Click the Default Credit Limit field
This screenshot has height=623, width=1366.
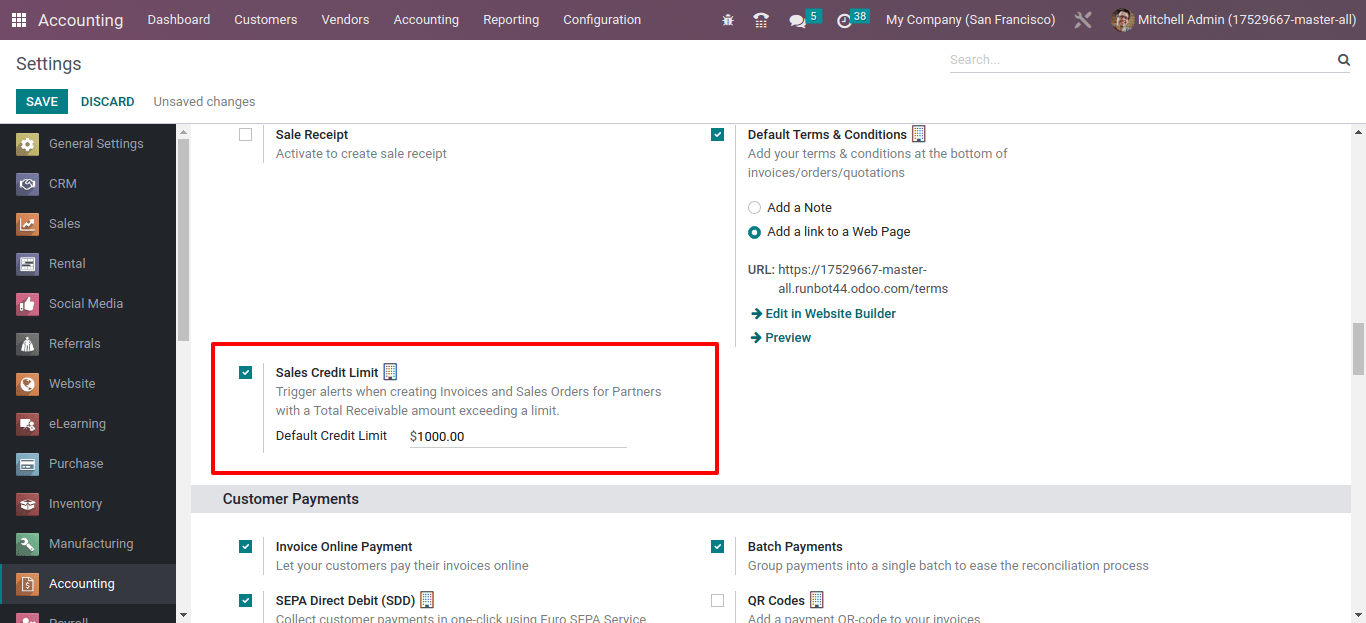518,437
